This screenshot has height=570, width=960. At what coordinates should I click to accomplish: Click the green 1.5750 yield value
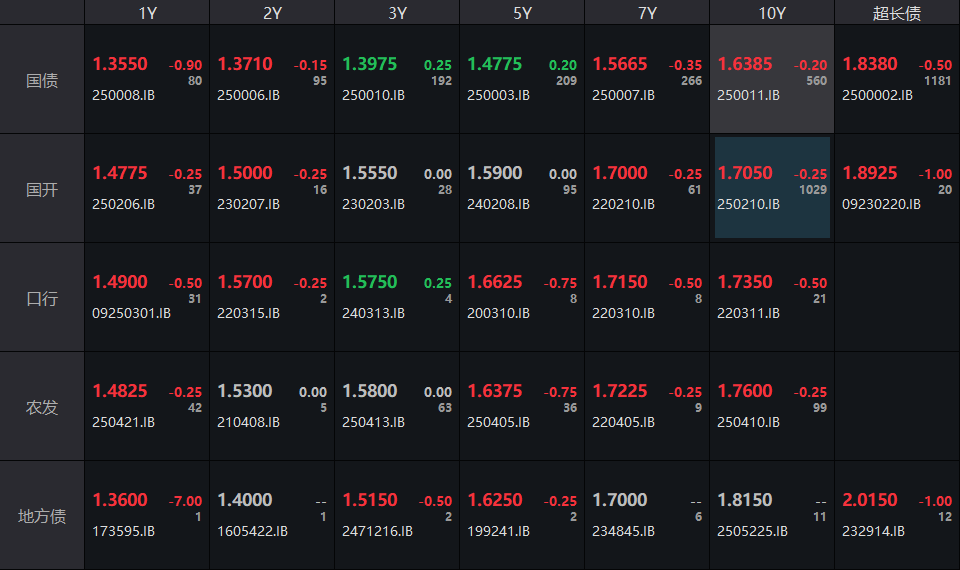370,282
